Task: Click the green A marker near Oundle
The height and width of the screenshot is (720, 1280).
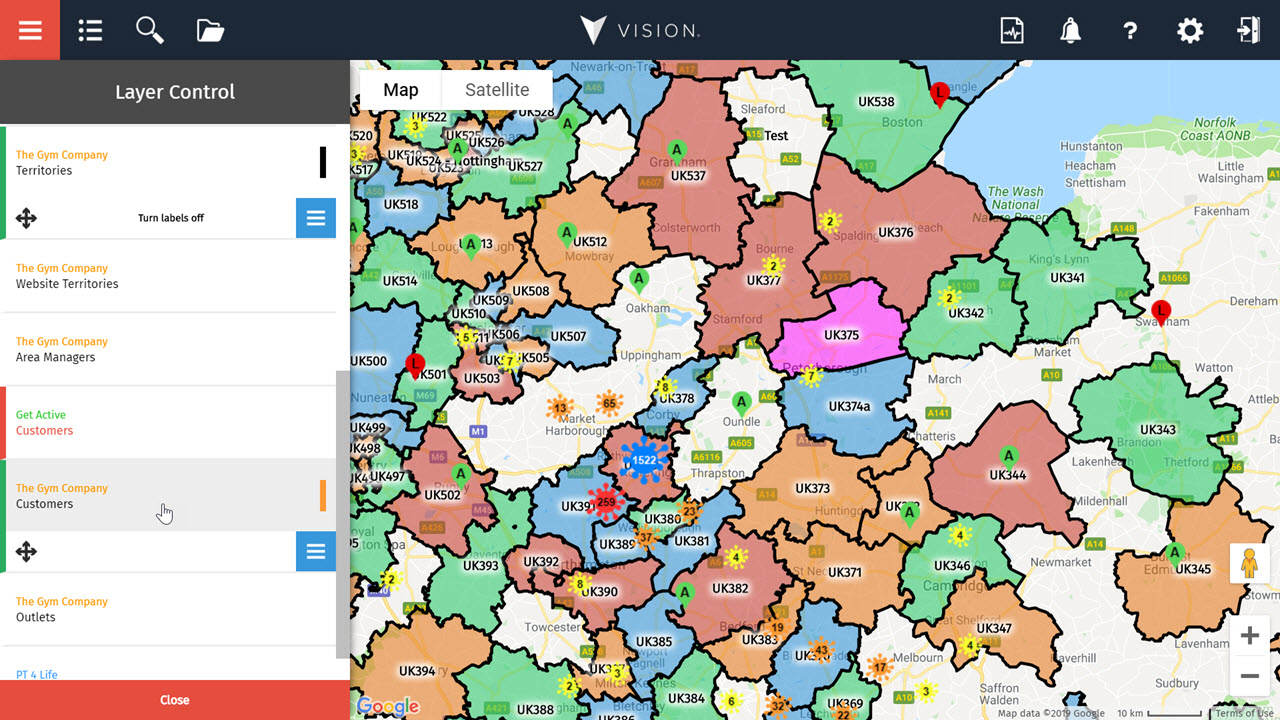Action: 741,404
